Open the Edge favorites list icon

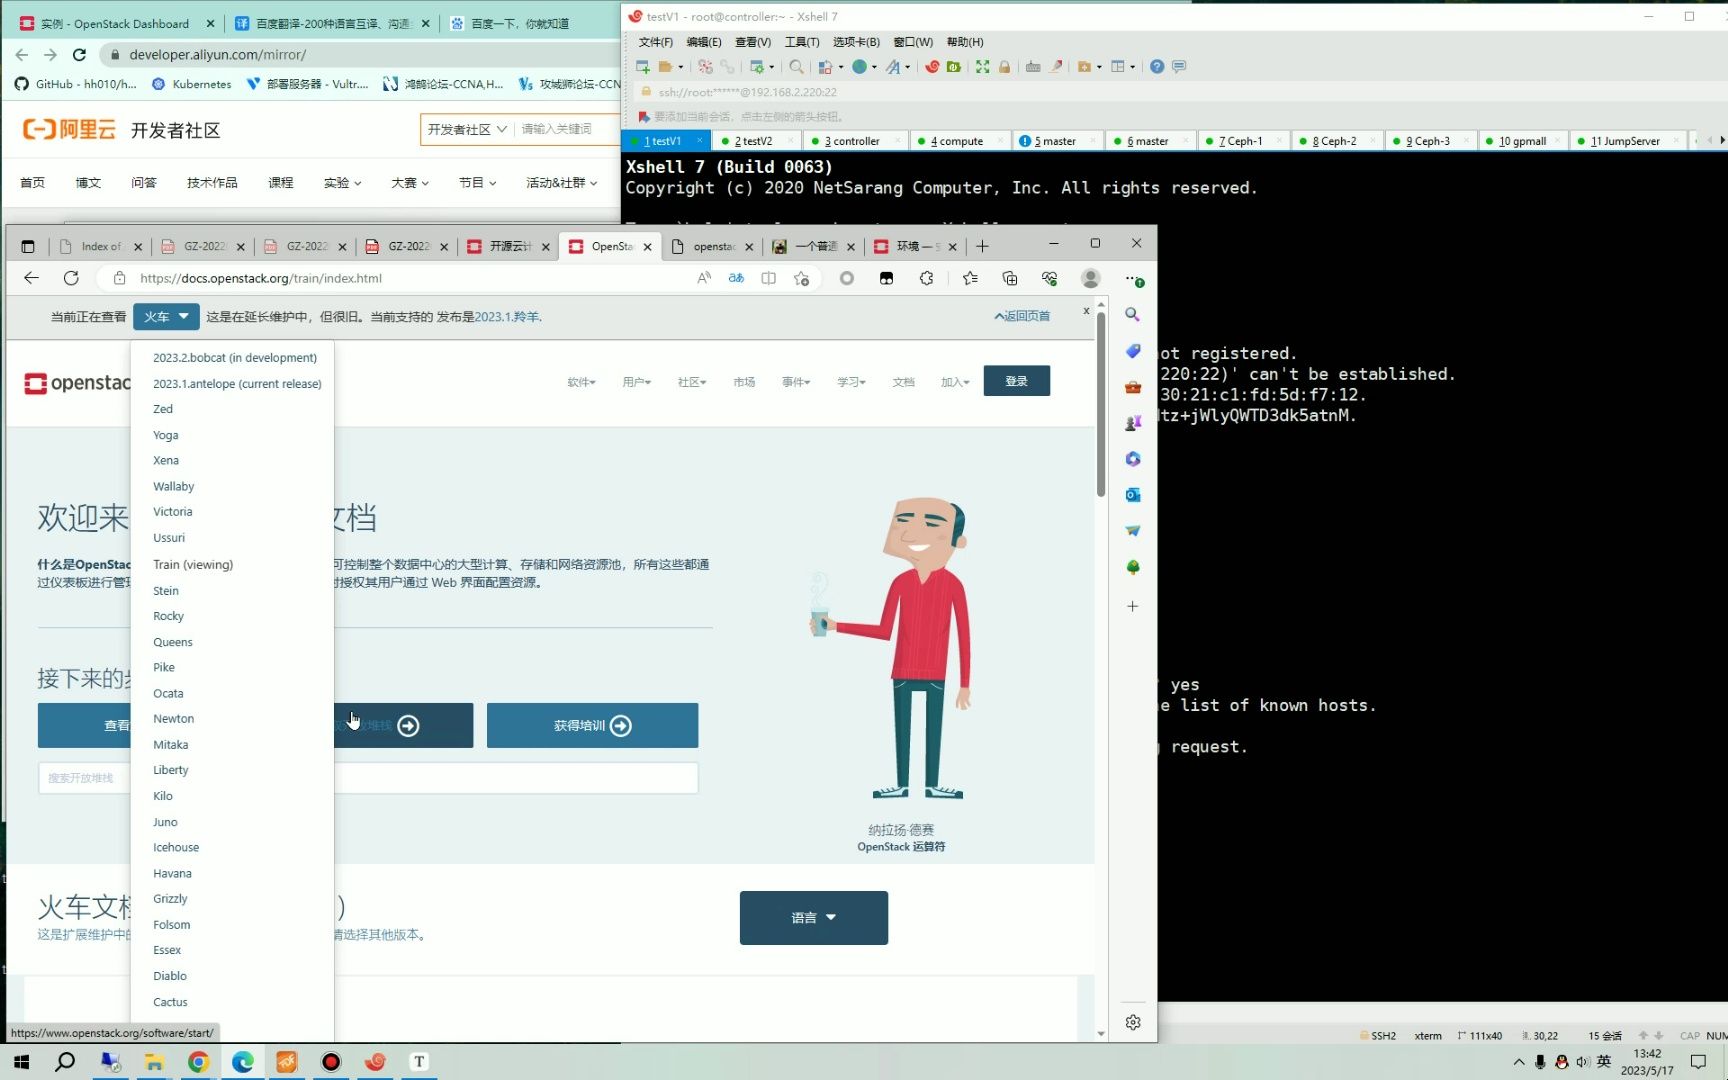(969, 278)
